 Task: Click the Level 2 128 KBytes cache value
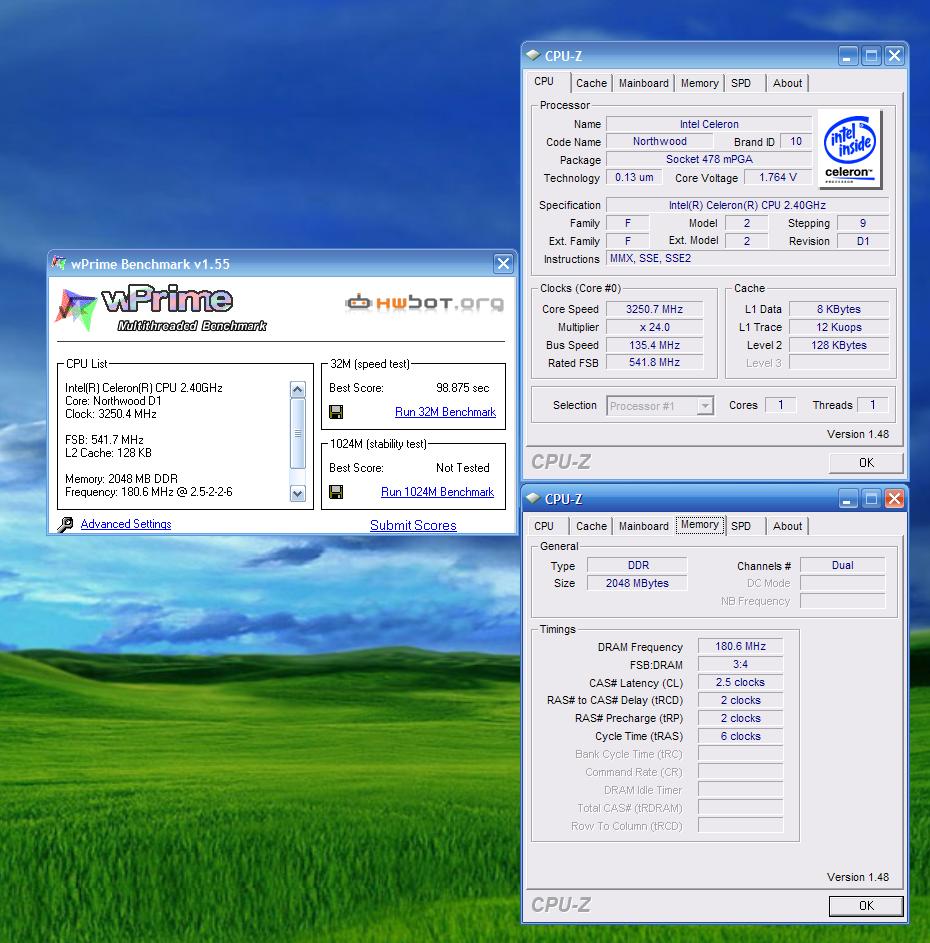839,345
